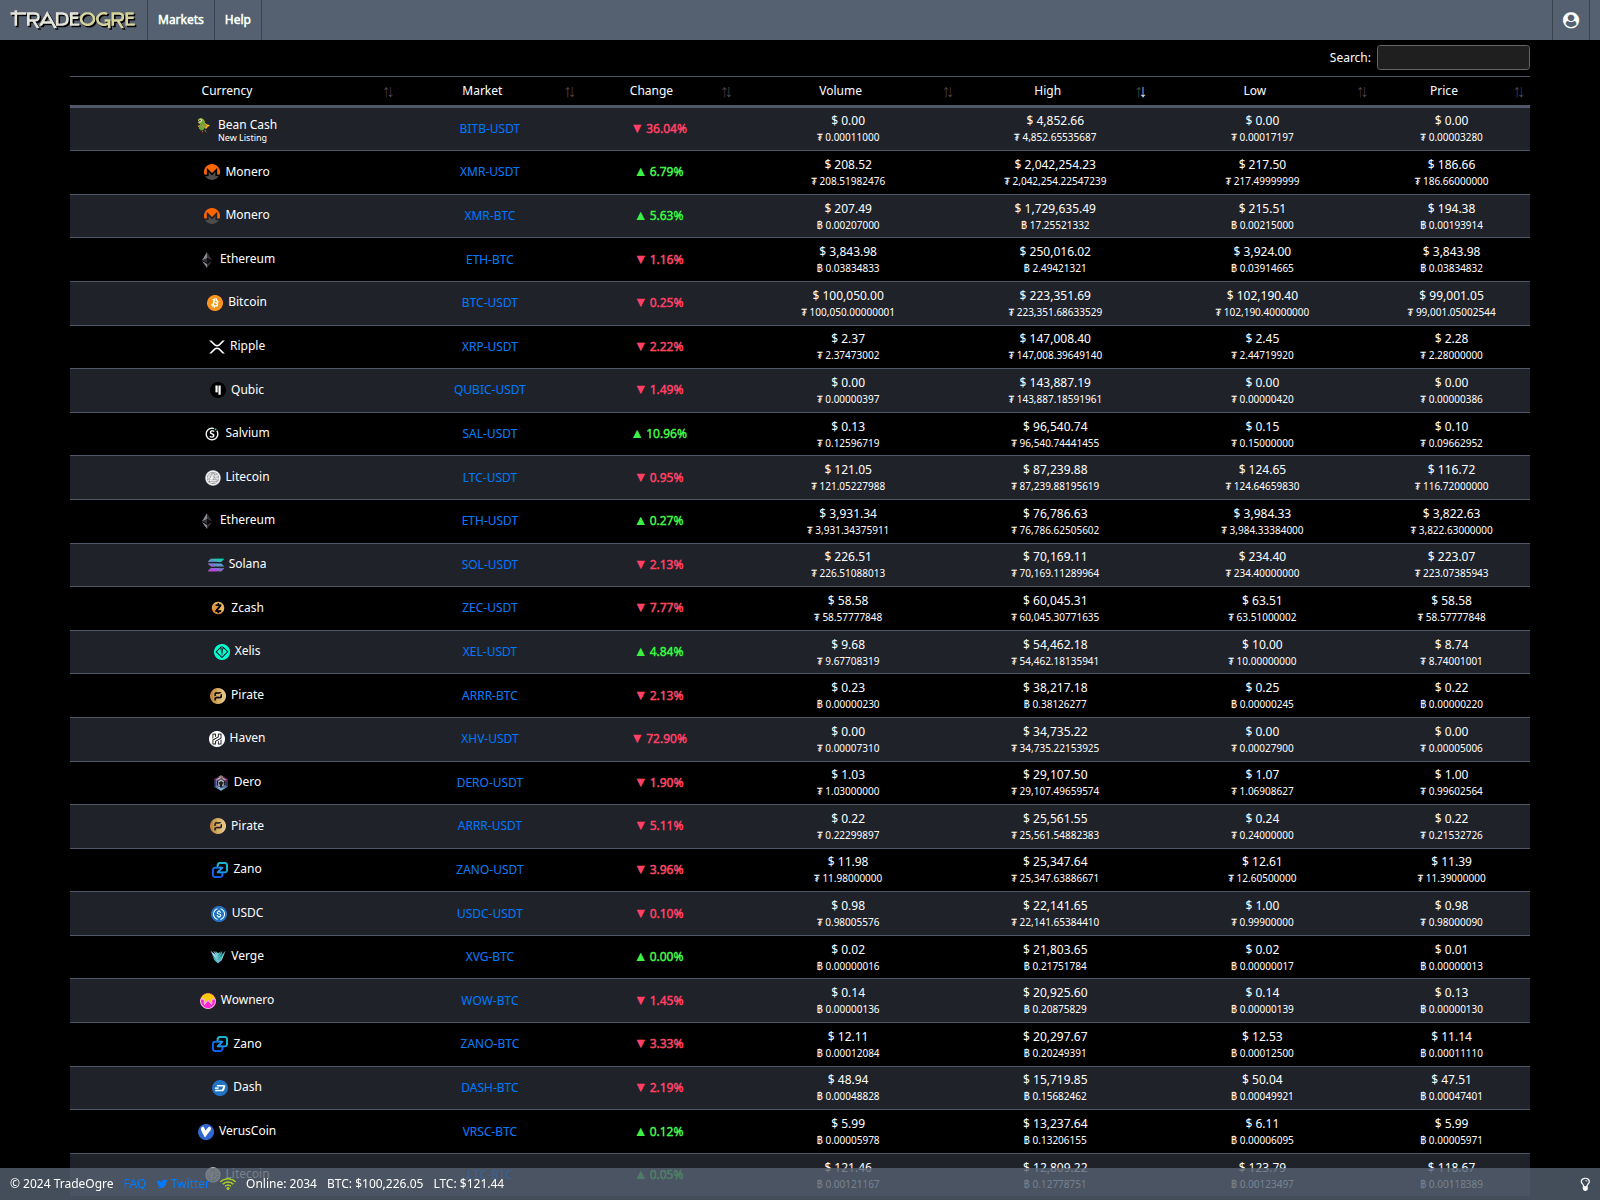Open the Twitter link in footer

[183, 1184]
